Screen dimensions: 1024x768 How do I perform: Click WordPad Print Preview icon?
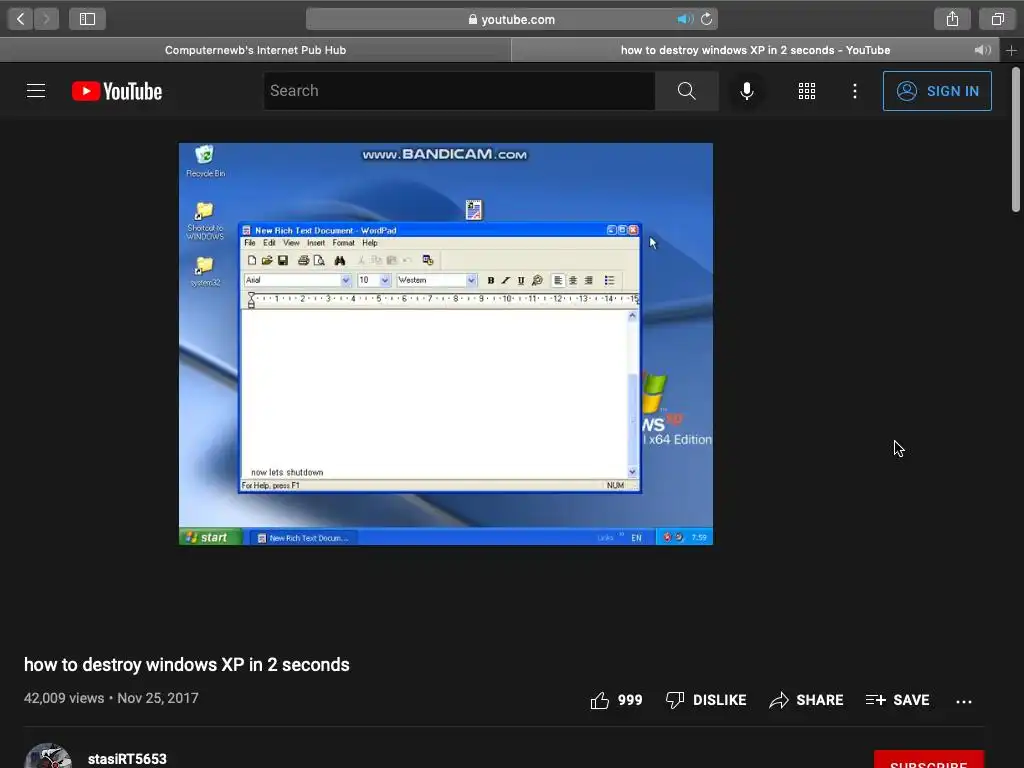click(319, 261)
